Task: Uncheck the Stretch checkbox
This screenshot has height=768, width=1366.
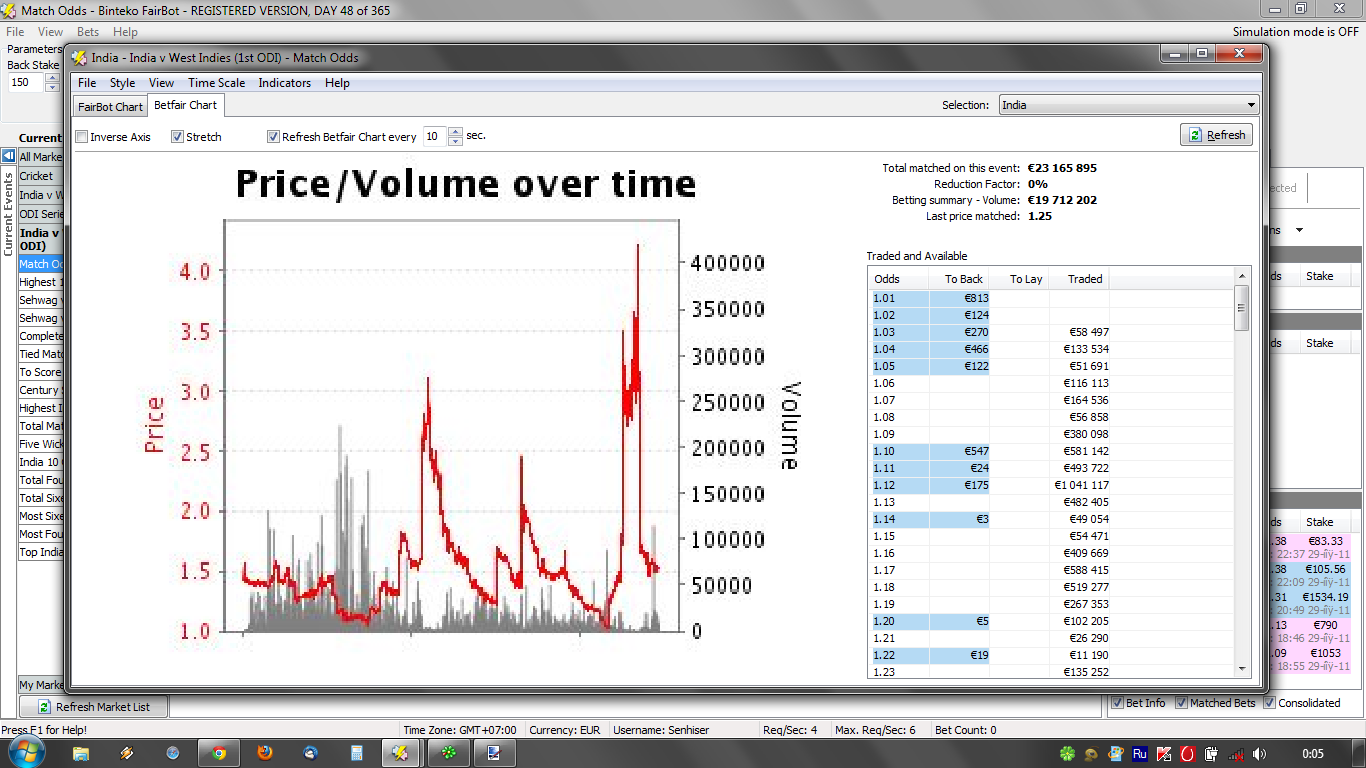Action: click(177, 137)
